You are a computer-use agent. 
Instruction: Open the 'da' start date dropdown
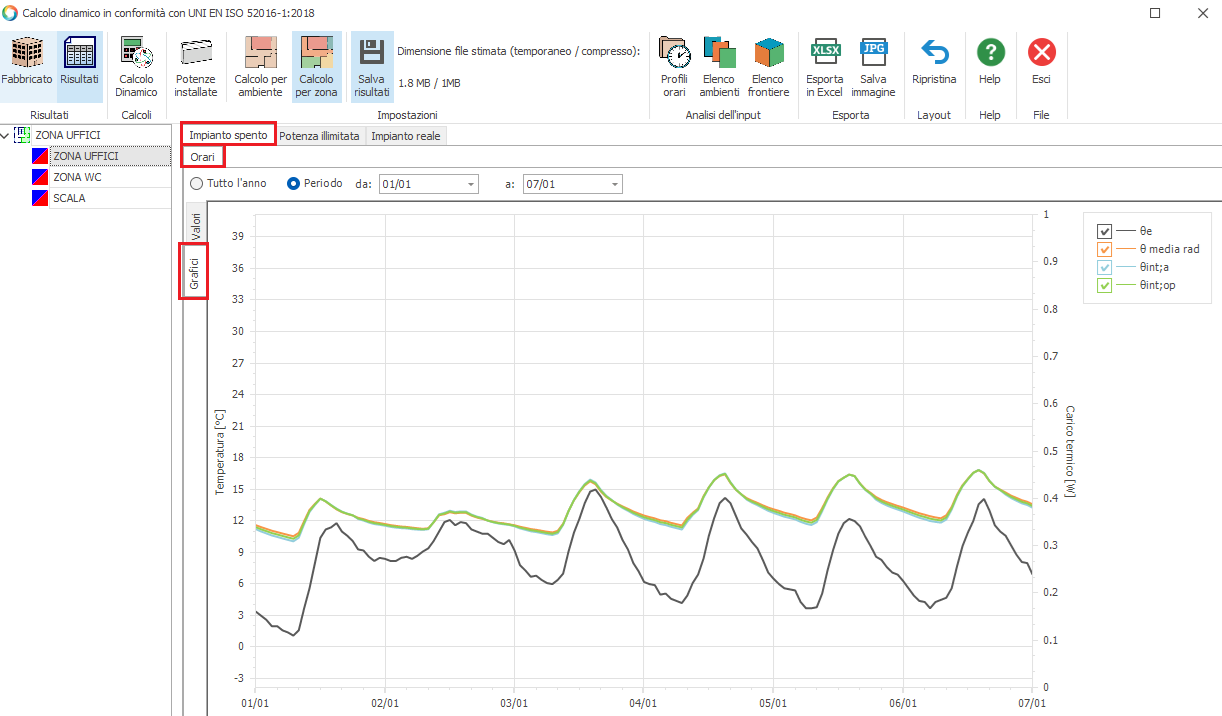point(471,184)
